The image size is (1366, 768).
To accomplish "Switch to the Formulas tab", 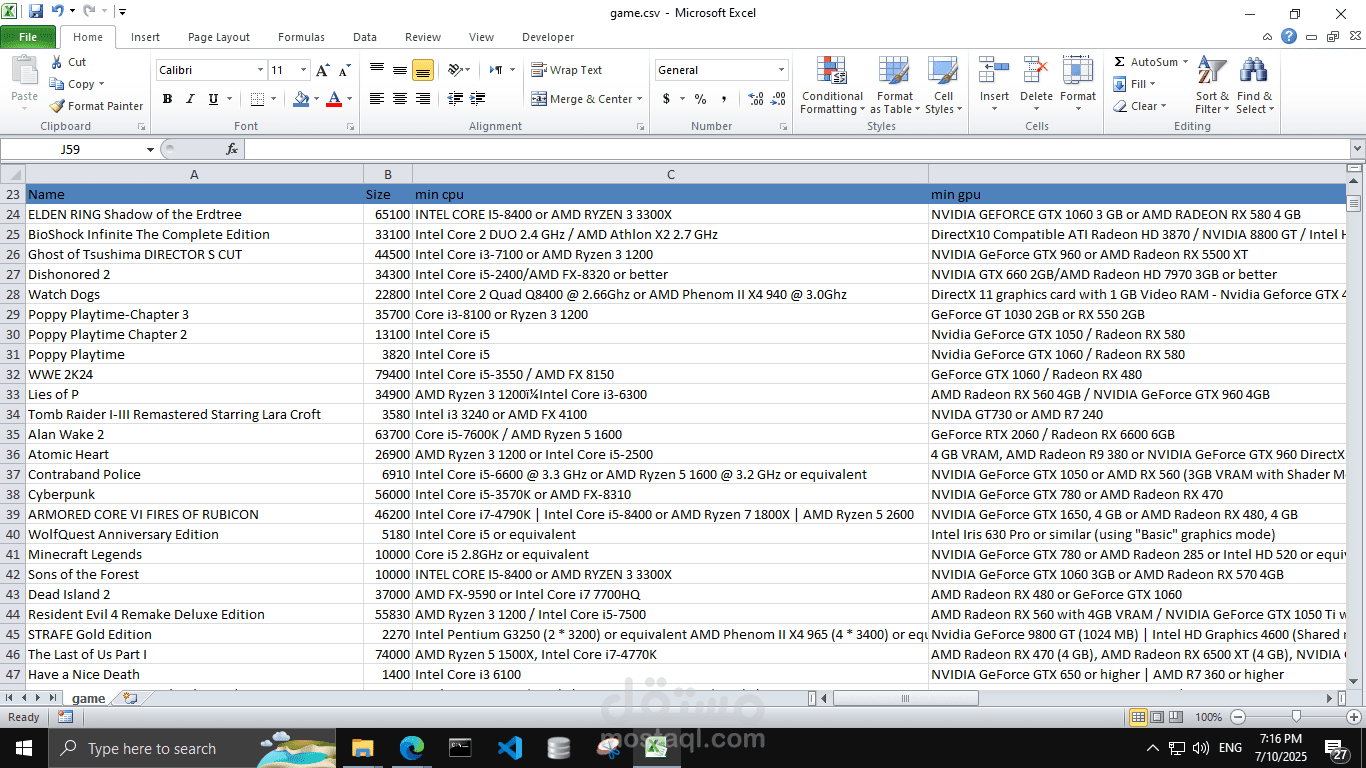I will click(301, 37).
